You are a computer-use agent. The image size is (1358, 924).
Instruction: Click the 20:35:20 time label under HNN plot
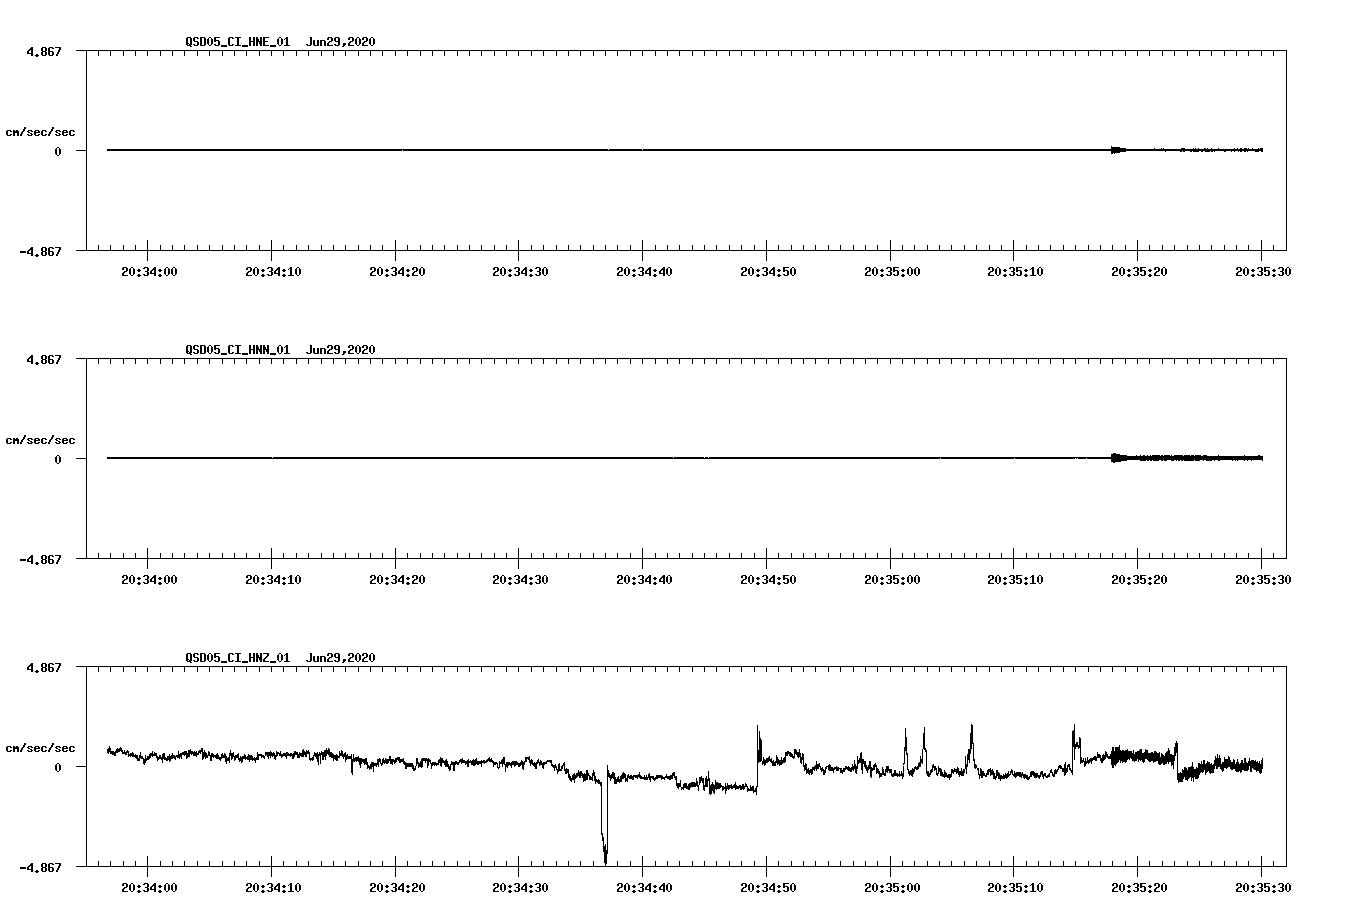[x=1138, y=579]
